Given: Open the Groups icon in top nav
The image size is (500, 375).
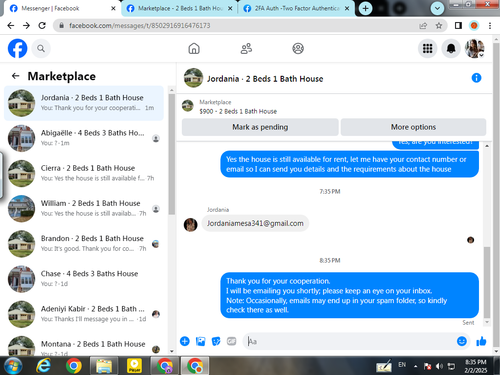Looking at the screenshot, I should (x=298, y=49).
